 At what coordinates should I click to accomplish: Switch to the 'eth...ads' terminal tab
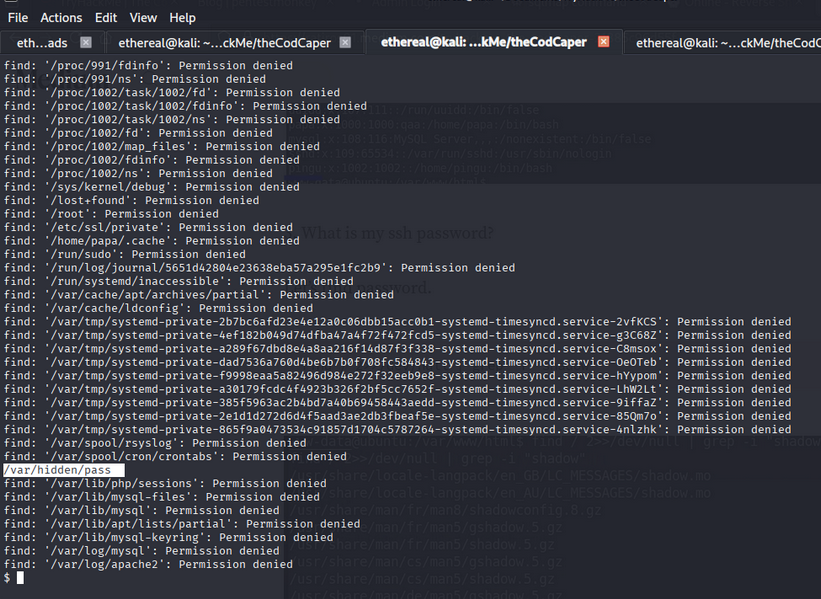42,42
